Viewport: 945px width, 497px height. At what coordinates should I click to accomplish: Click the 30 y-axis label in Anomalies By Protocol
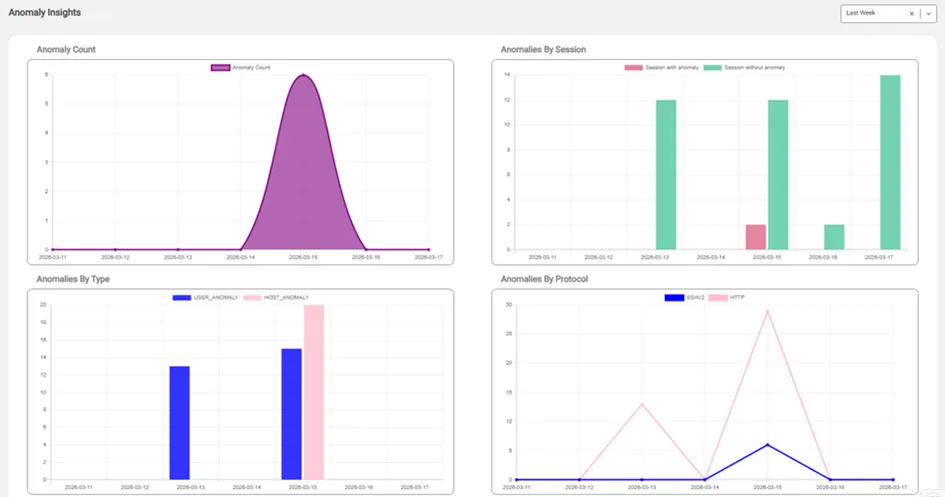pyautogui.click(x=509, y=305)
